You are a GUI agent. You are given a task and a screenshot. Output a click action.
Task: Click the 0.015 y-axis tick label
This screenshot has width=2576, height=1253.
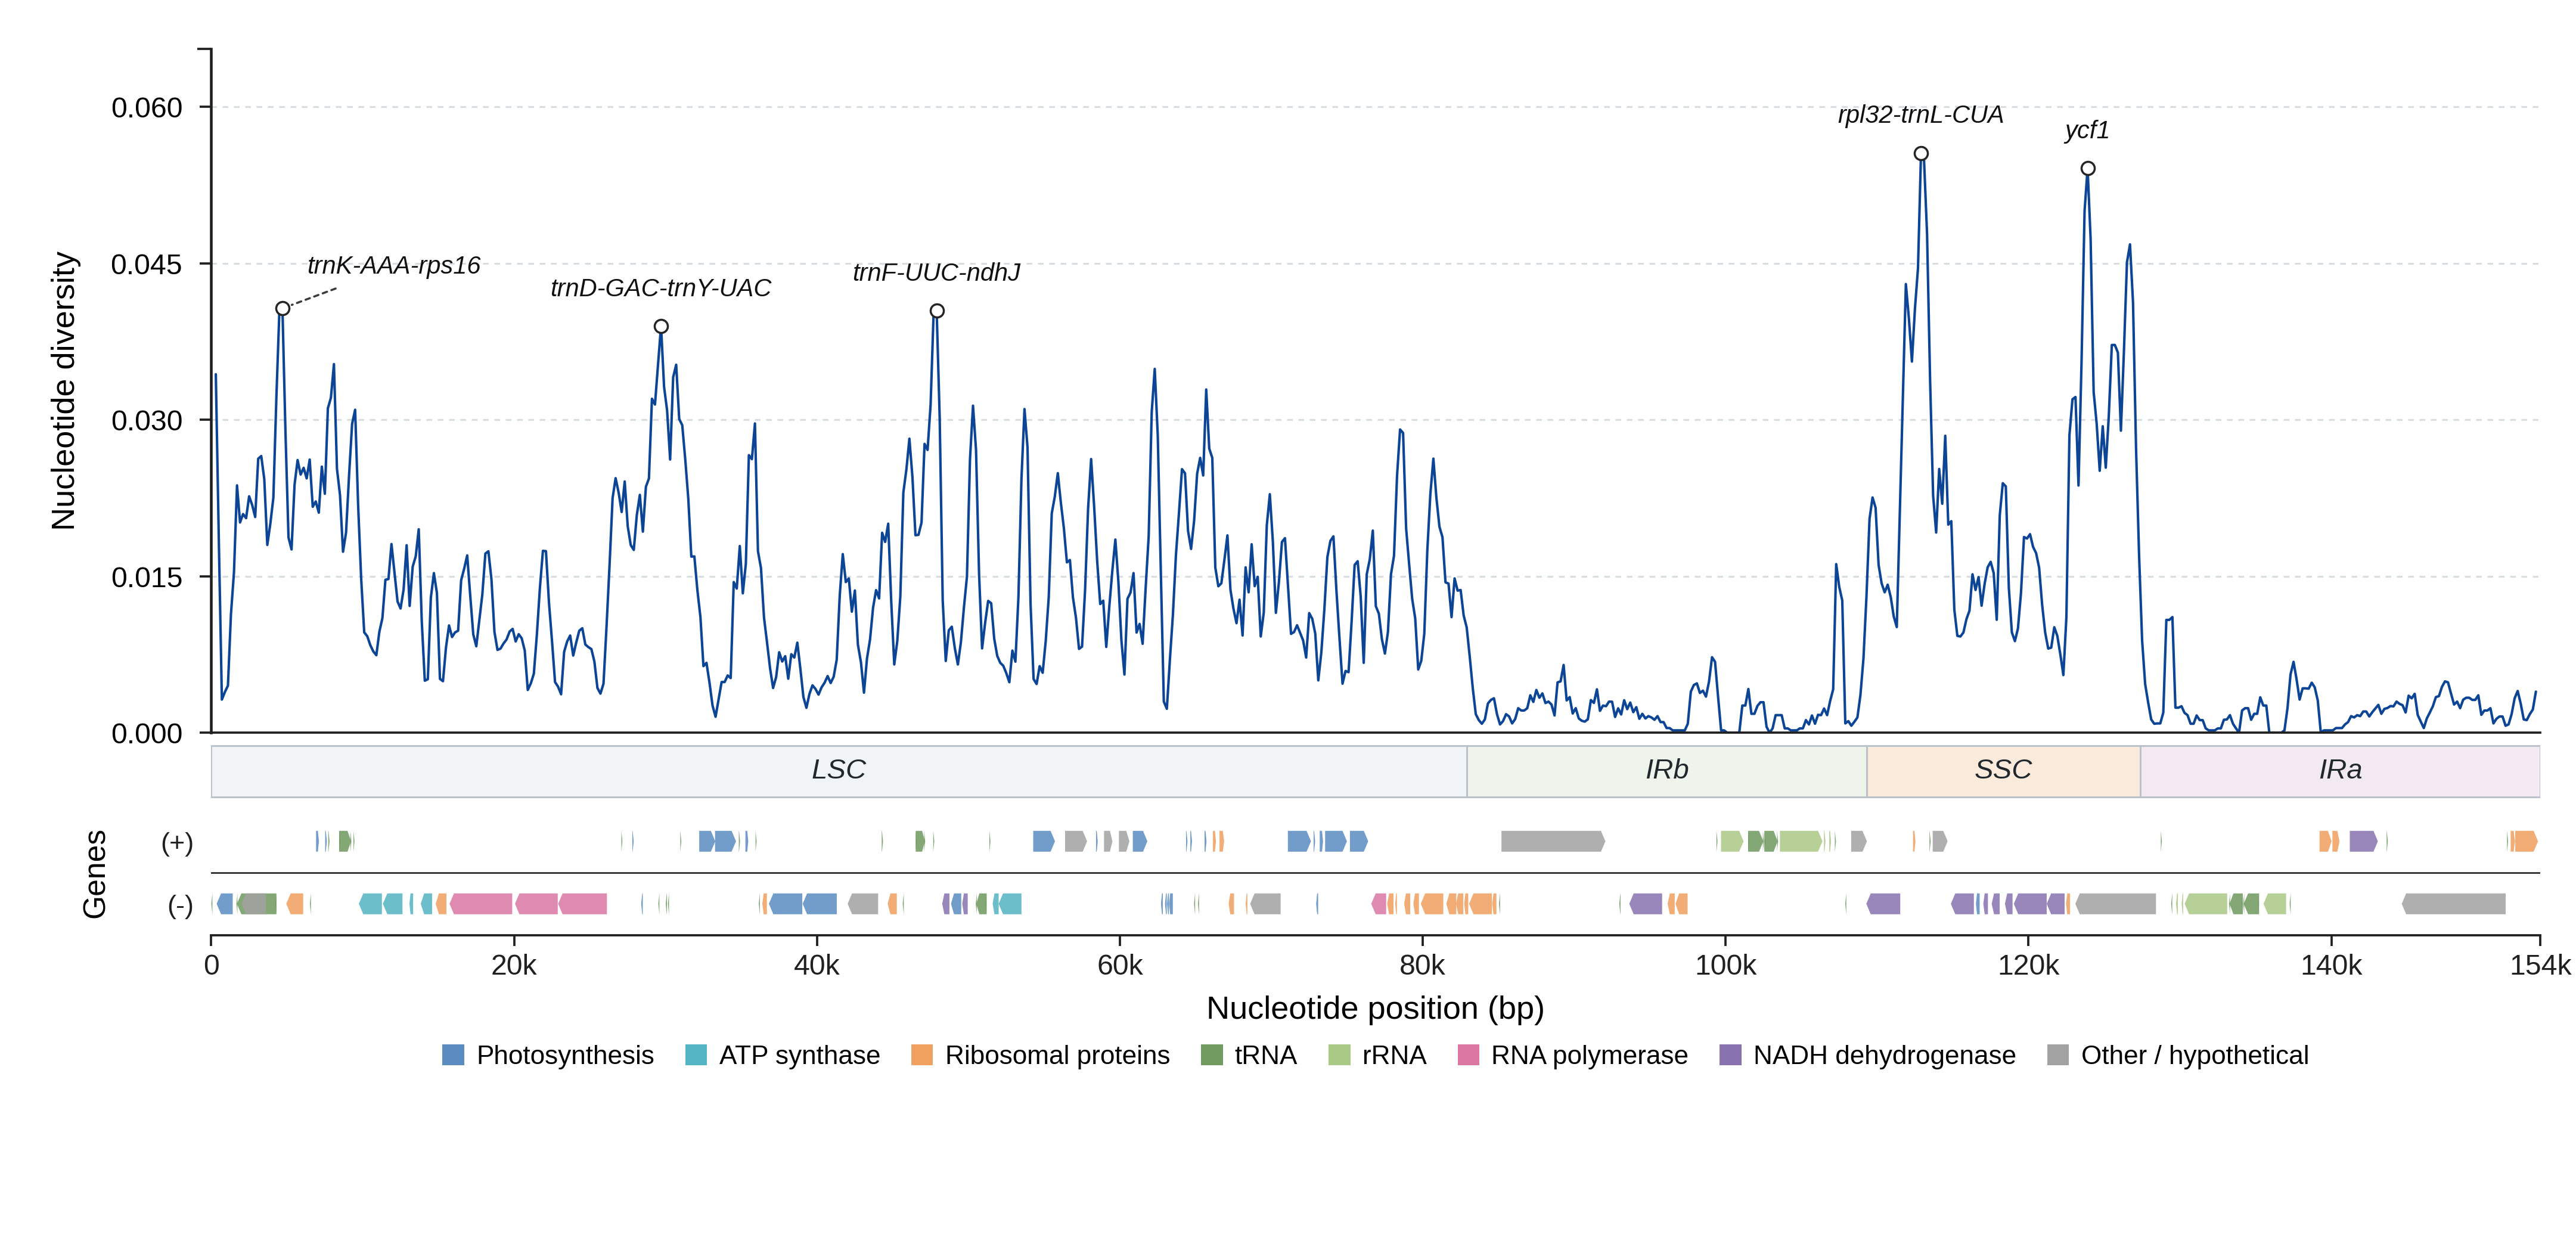[147, 577]
